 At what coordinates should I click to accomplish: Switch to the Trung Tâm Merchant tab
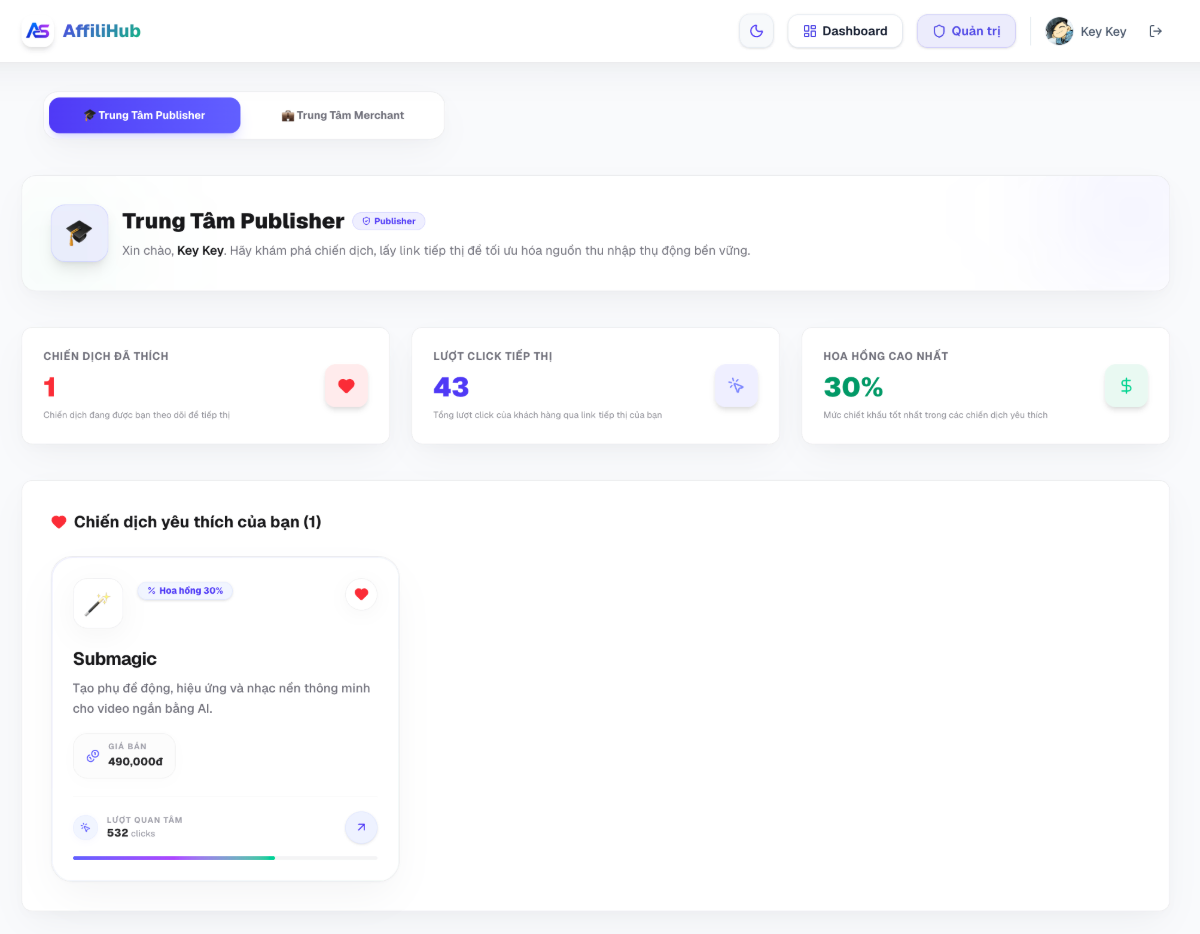tap(343, 115)
